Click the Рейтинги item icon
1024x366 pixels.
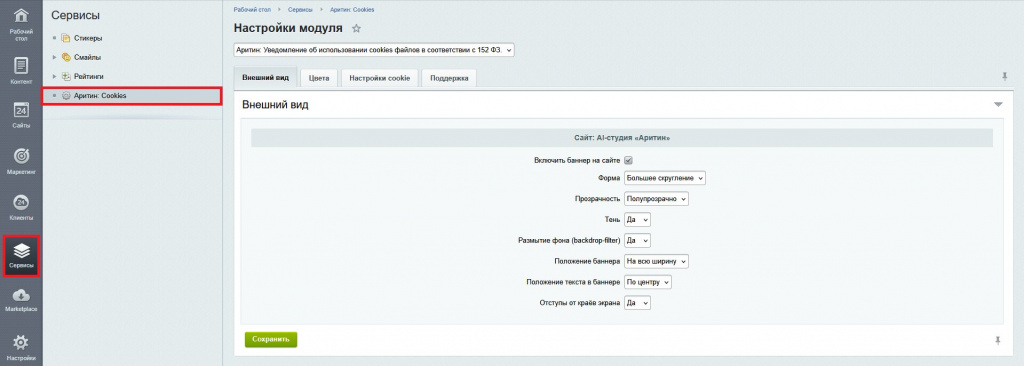pos(66,76)
